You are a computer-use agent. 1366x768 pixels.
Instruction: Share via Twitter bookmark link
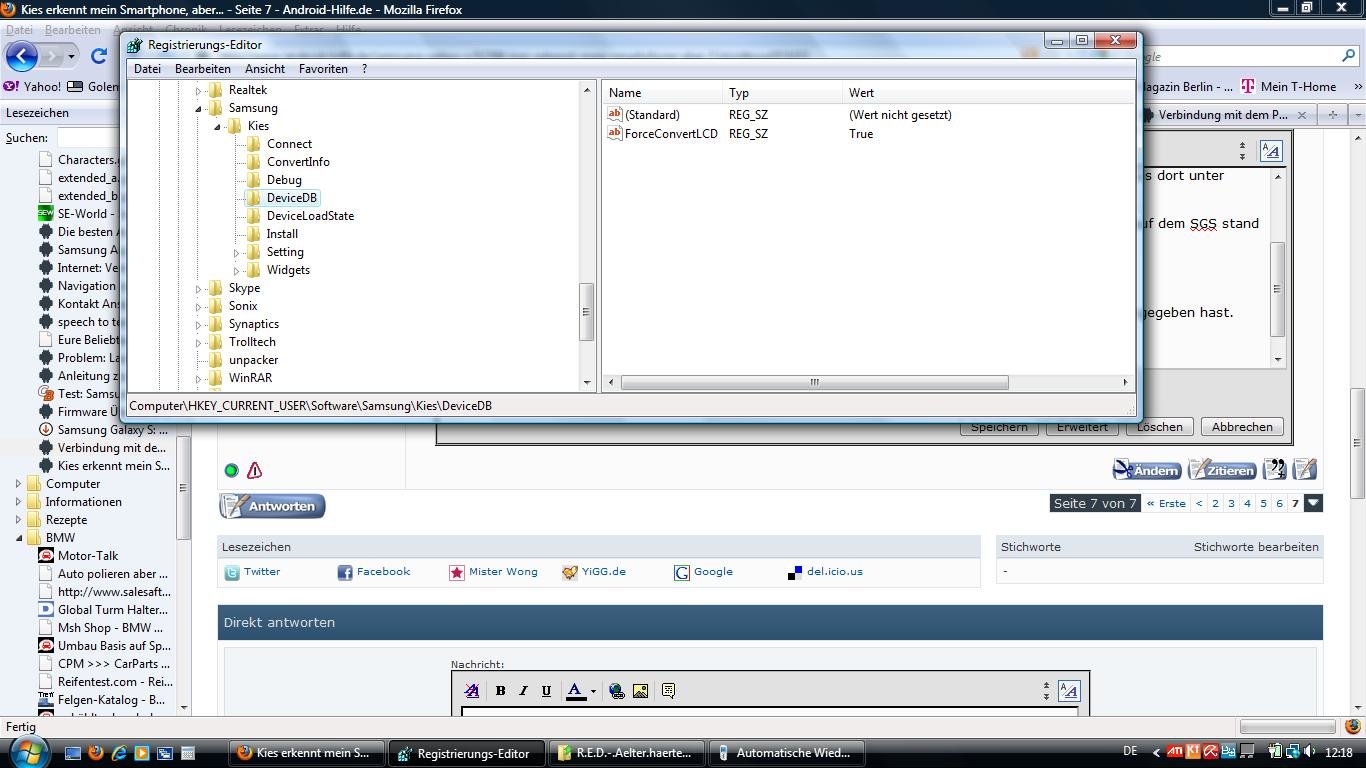click(262, 572)
